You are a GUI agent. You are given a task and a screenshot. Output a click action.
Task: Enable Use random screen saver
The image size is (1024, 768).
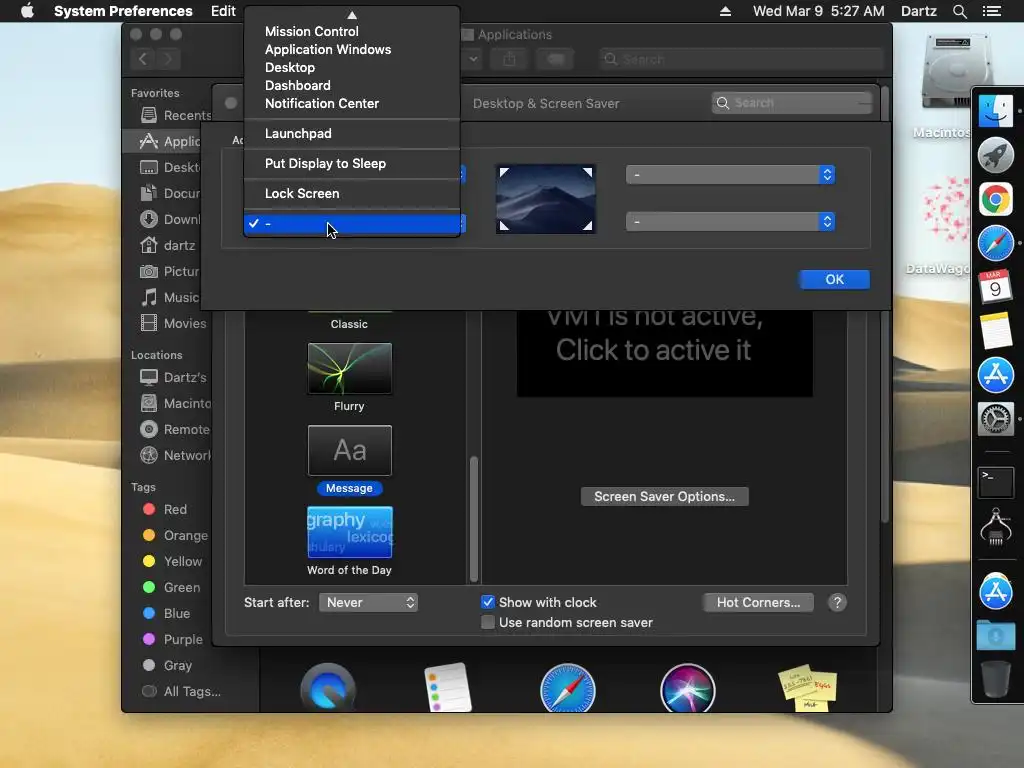click(488, 622)
